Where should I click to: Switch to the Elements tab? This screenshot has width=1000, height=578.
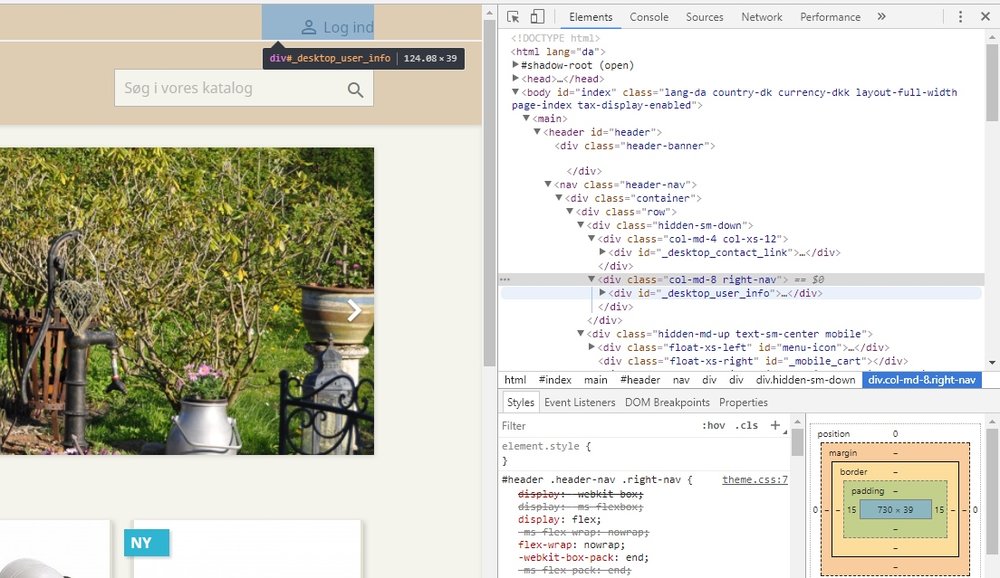591,17
